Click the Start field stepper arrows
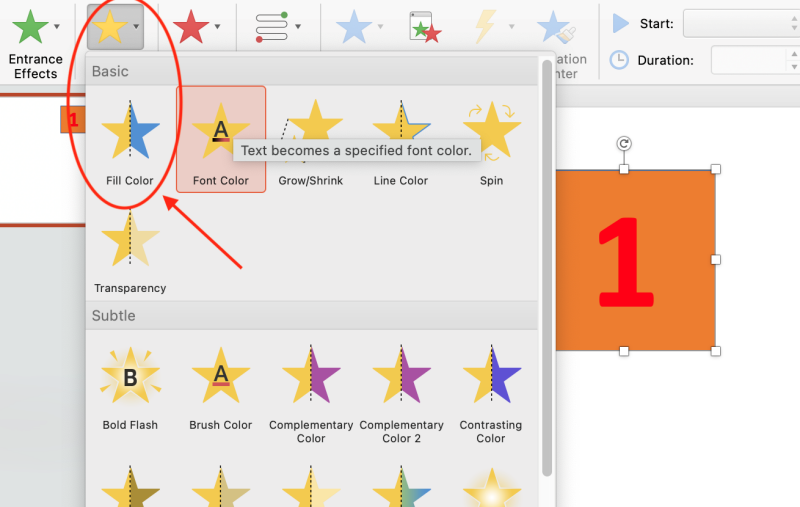 coord(794,23)
